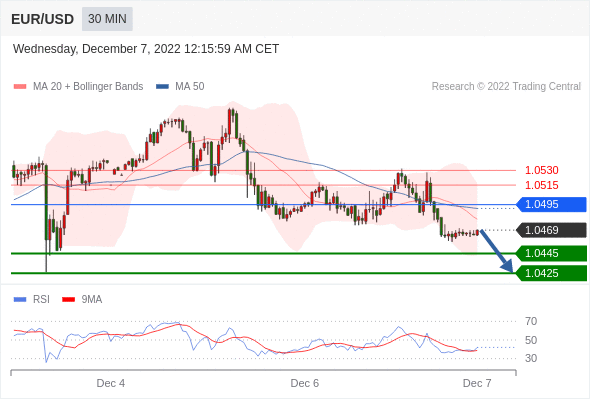Viewport: 590px width, 400px height.
Task: Click the blue 1.0495 pivot price tag
Action: pyautogui.click(x=551, y=205)
